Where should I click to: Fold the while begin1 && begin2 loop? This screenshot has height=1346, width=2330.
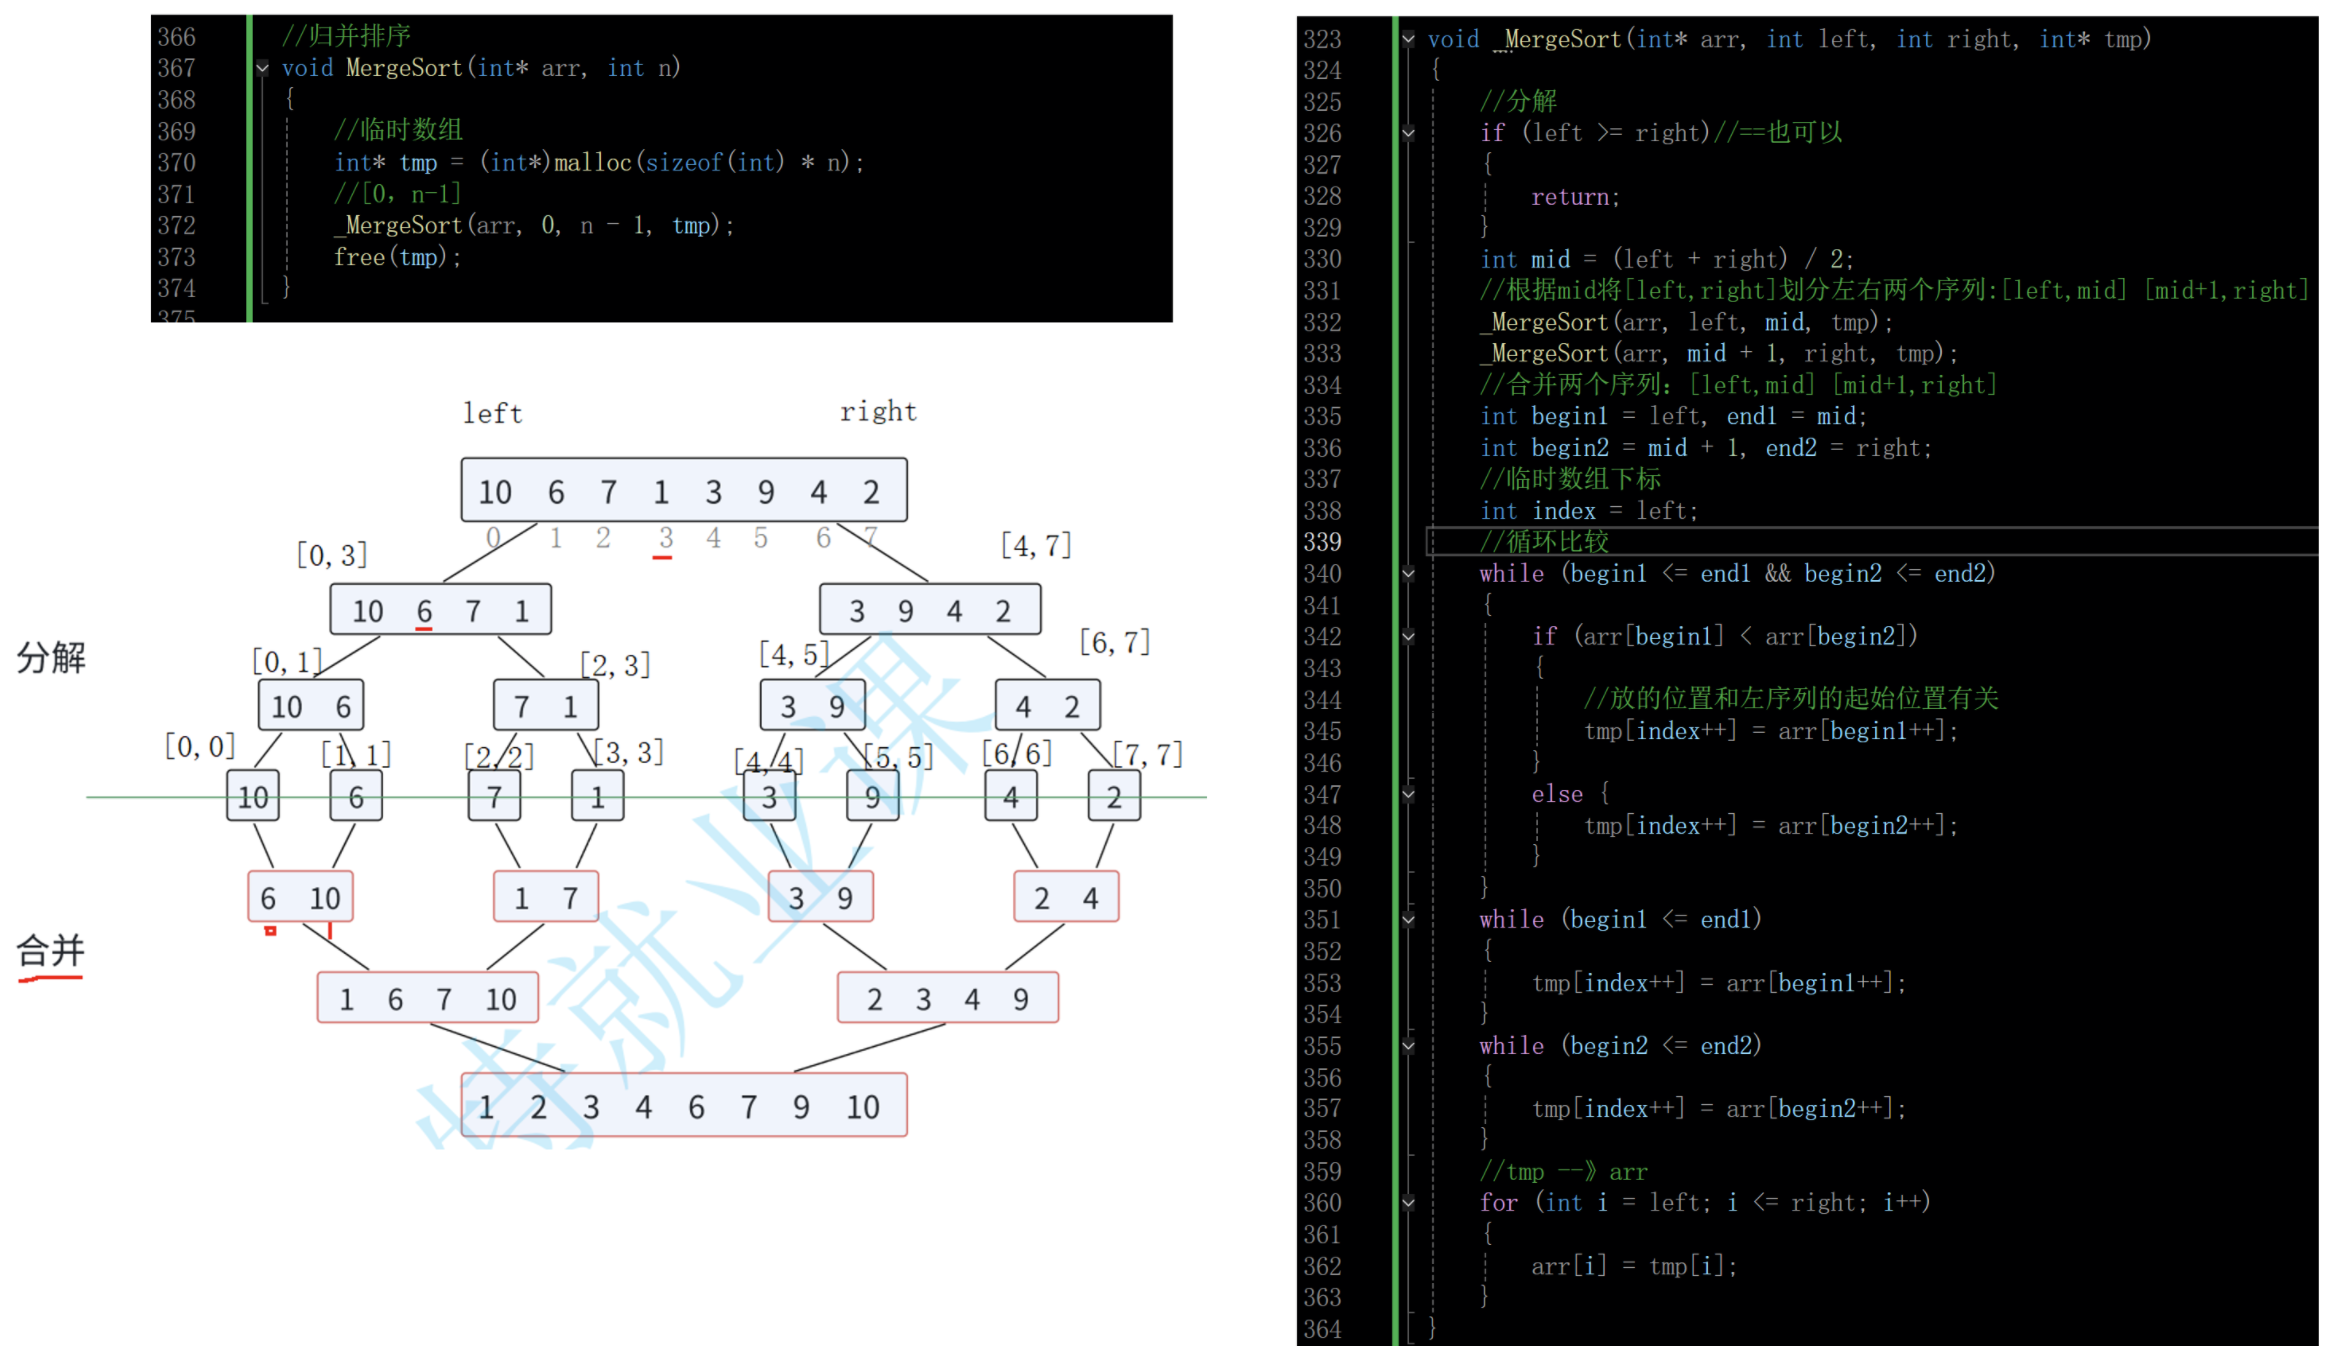(x=1408, y=574)
